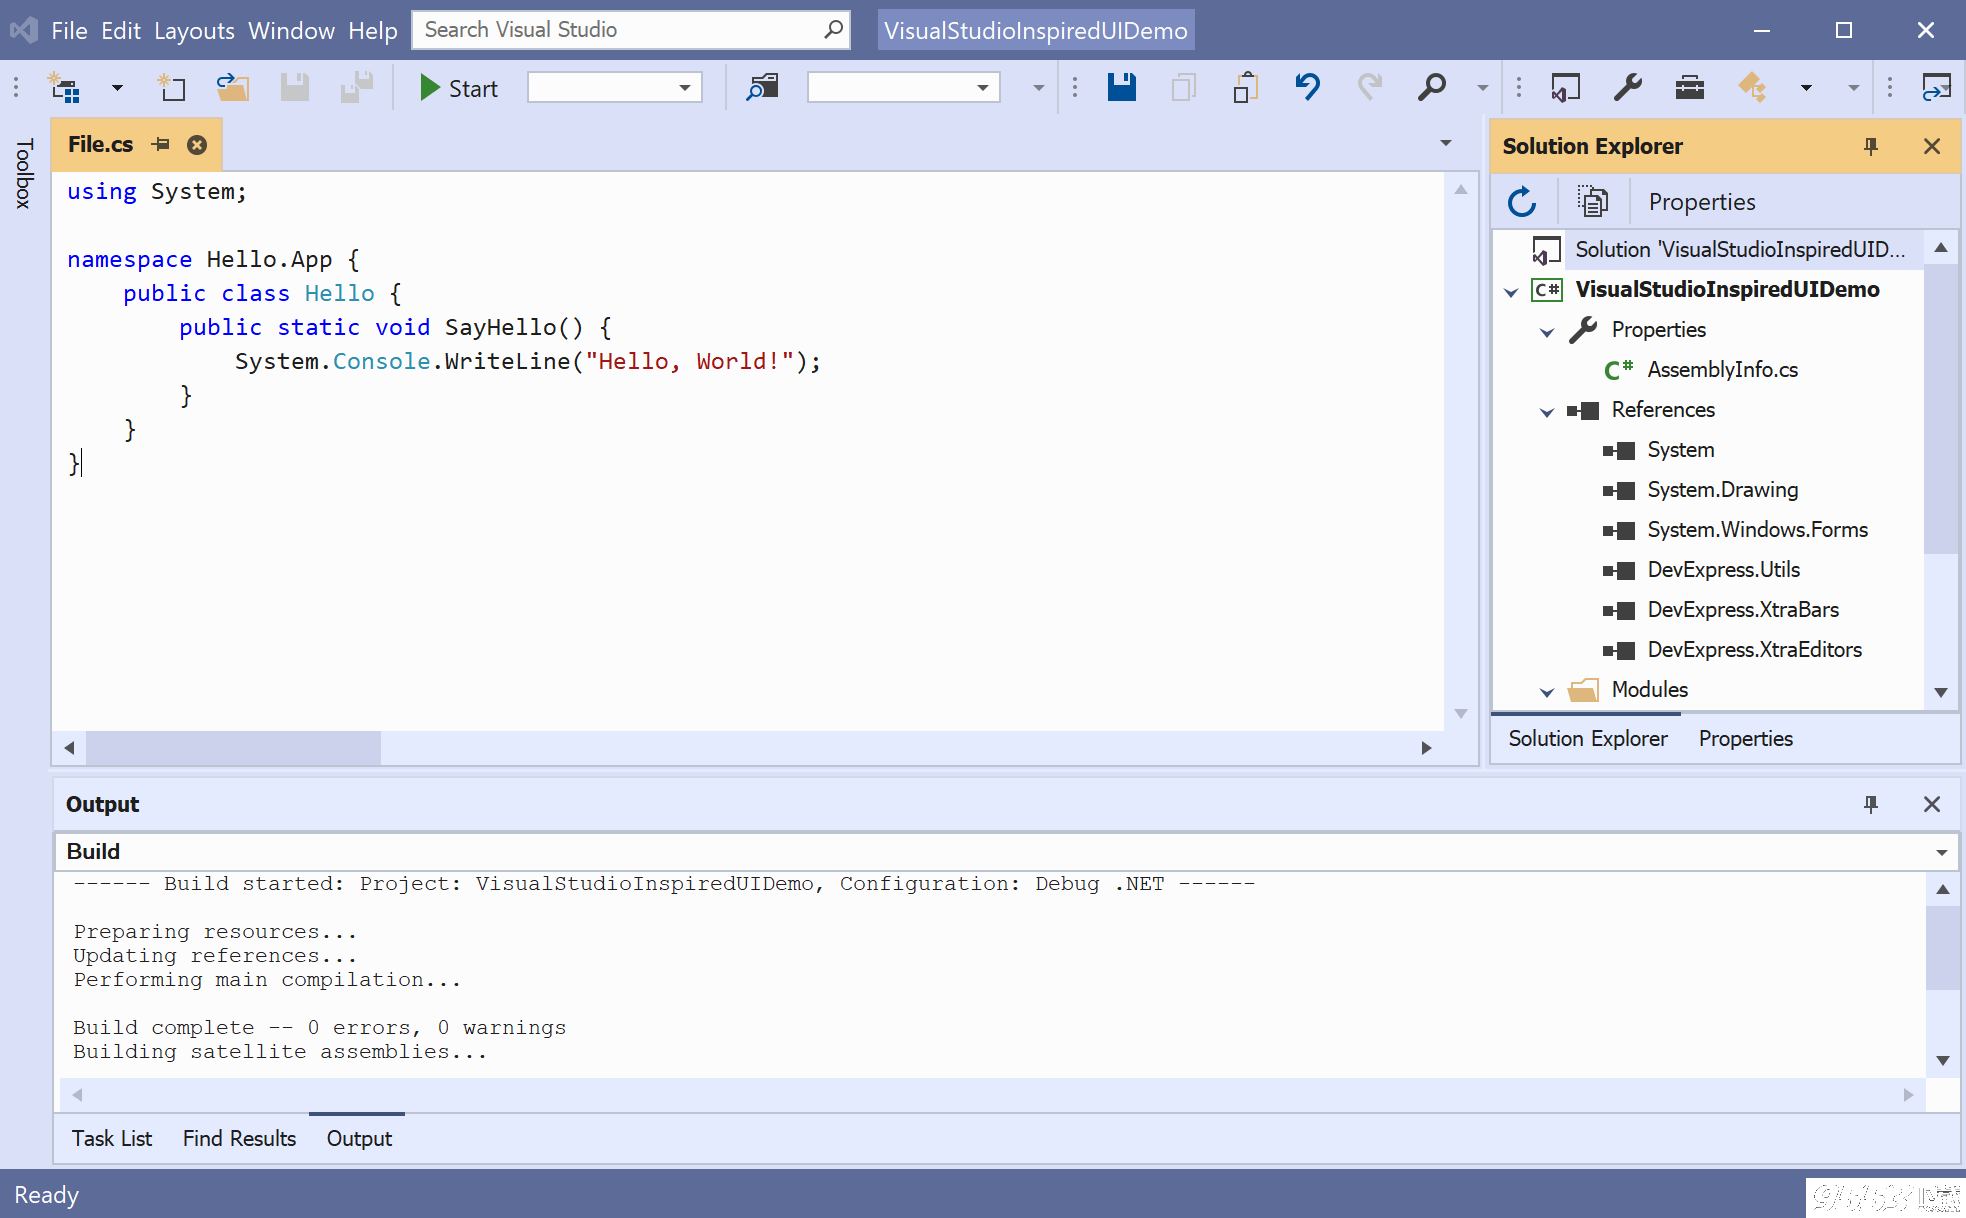Click the New Project toolbar icon

tap(66, 88)
